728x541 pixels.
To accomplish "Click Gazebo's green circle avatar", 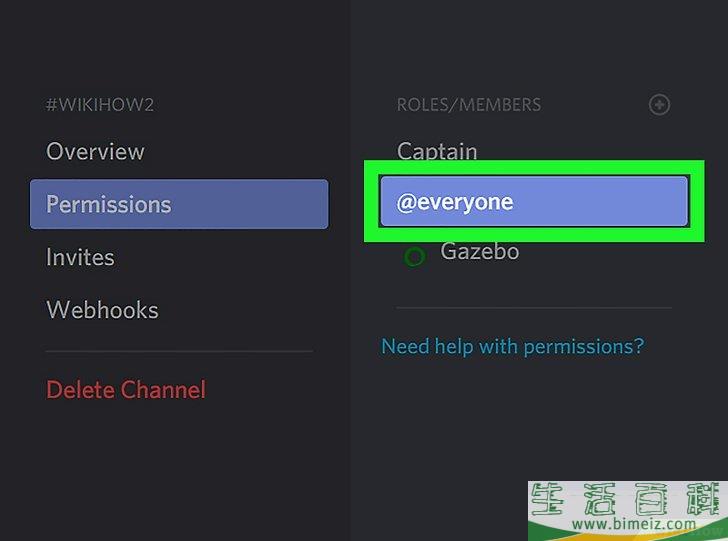I will click(x=414, y=256).
